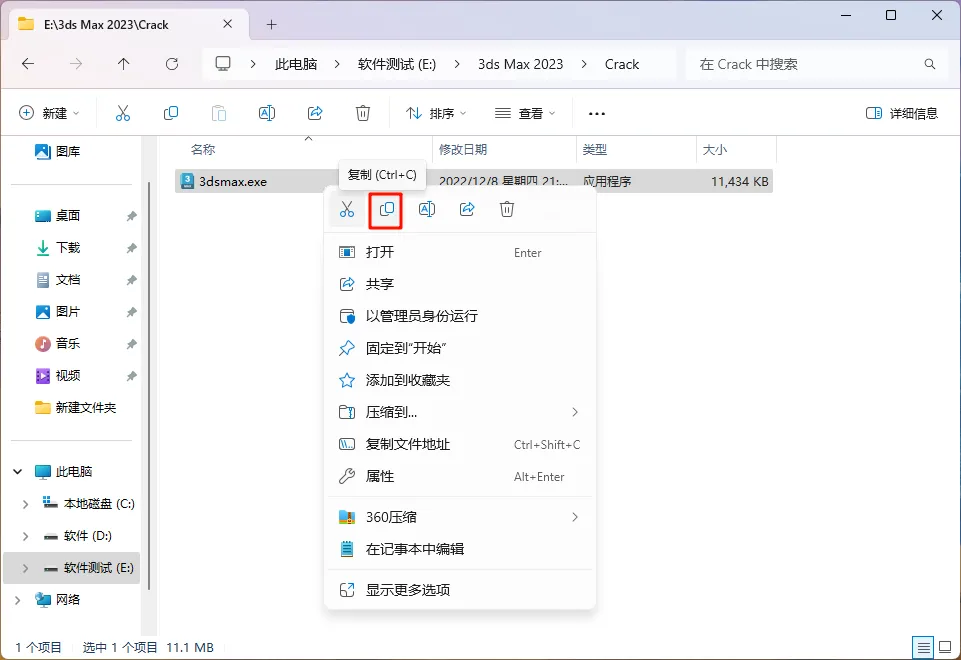Expand the 本地磁盘 (C:) tree node

pos(25,504)
